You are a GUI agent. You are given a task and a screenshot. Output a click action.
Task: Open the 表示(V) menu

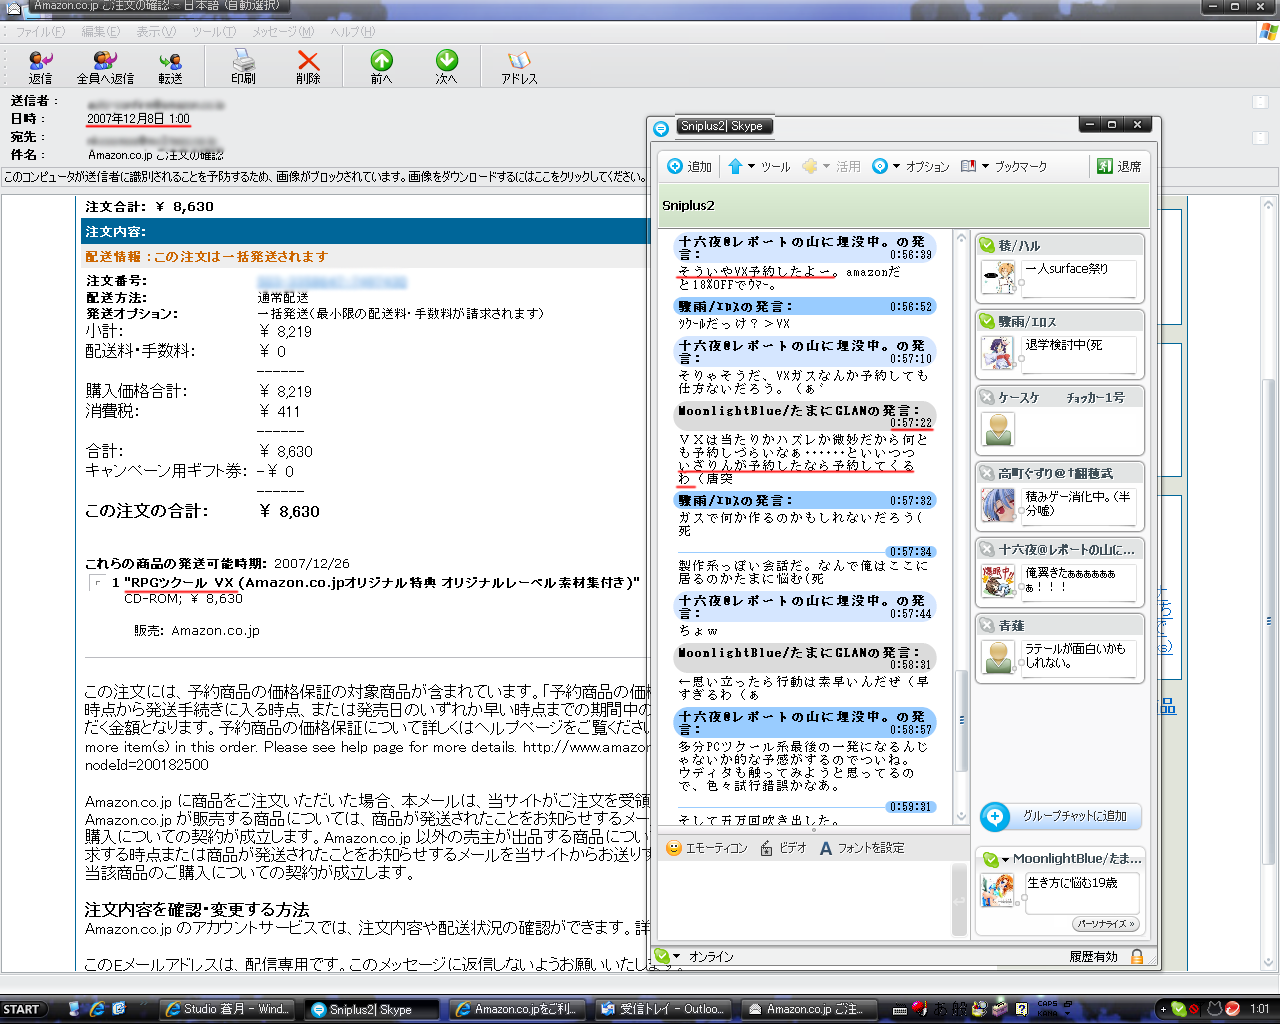[x=156, y=32]
